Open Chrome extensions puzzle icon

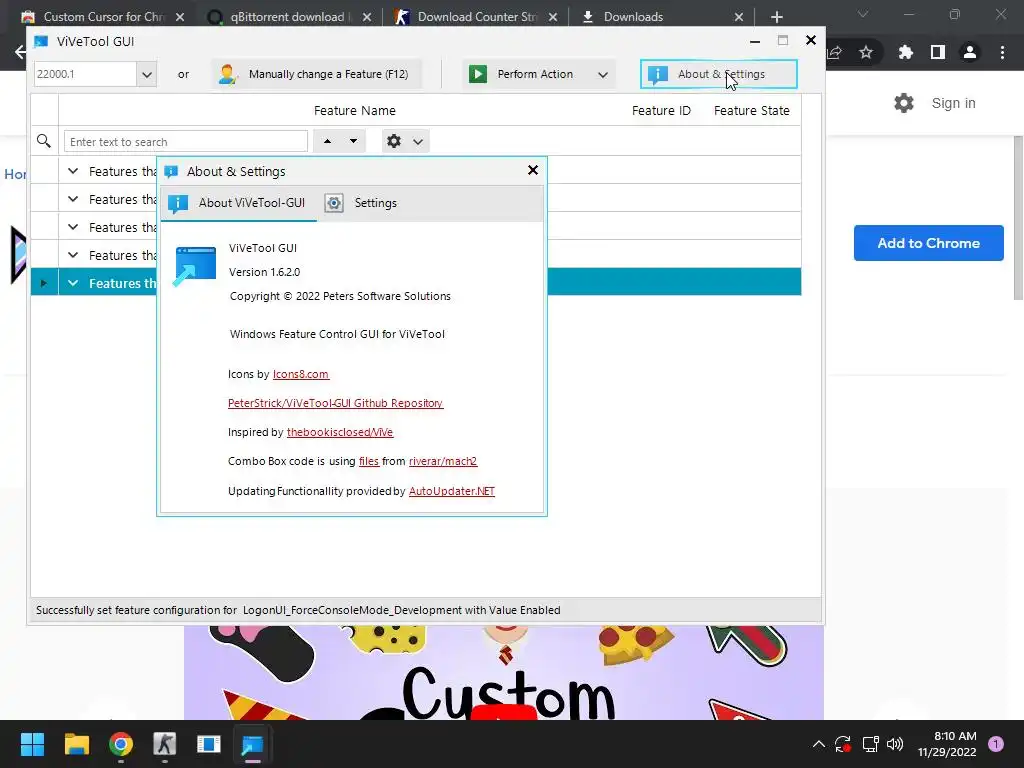tap(905, 52)
